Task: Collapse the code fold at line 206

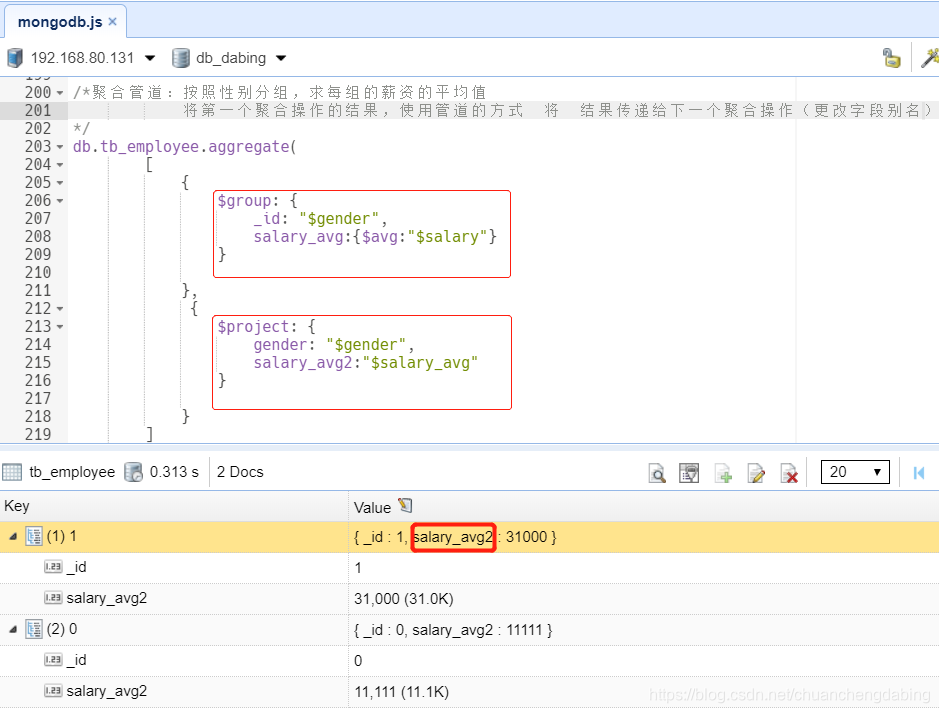Action: (60, 201)
